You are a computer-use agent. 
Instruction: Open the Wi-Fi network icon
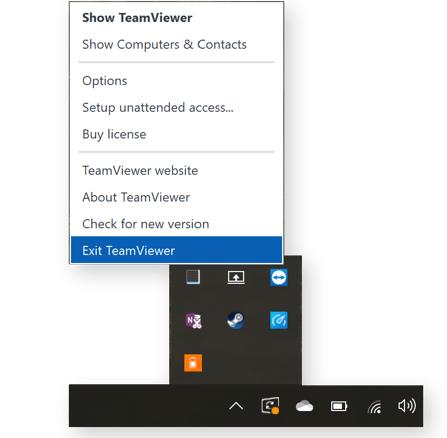[x=375, y=407]
